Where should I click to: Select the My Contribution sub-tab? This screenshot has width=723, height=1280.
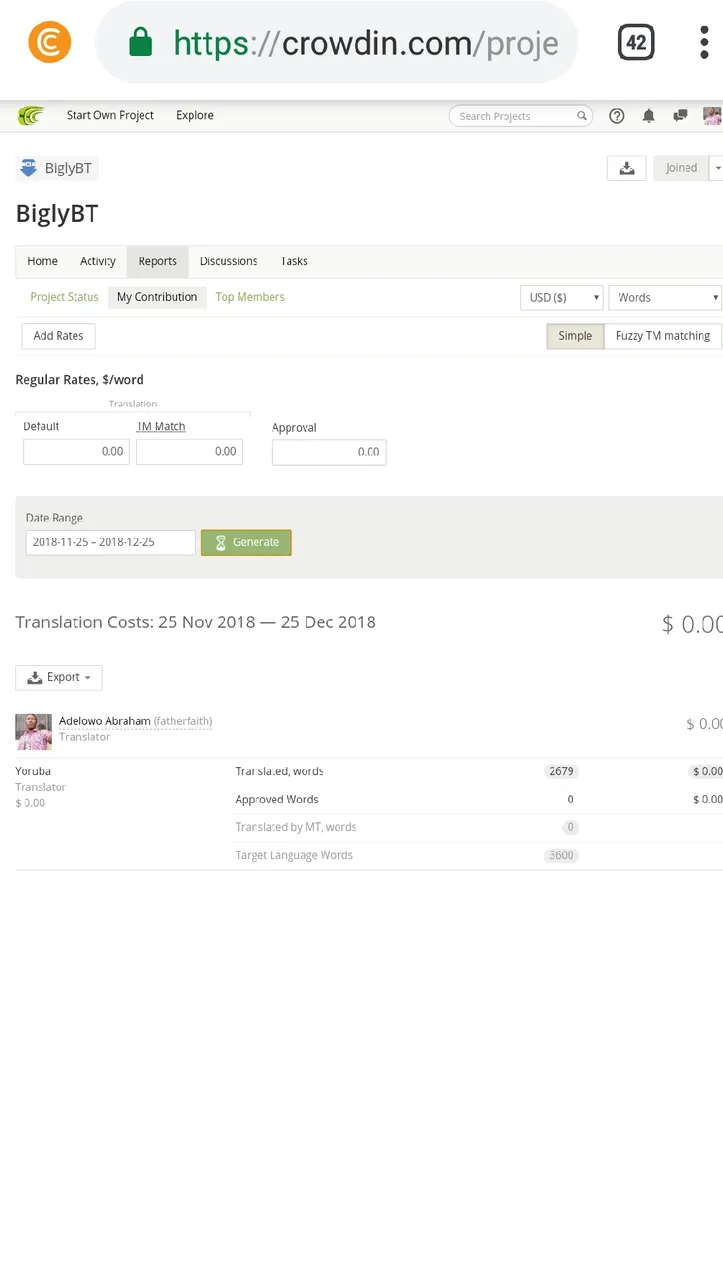pyautogui.click(x=157, y=297)
